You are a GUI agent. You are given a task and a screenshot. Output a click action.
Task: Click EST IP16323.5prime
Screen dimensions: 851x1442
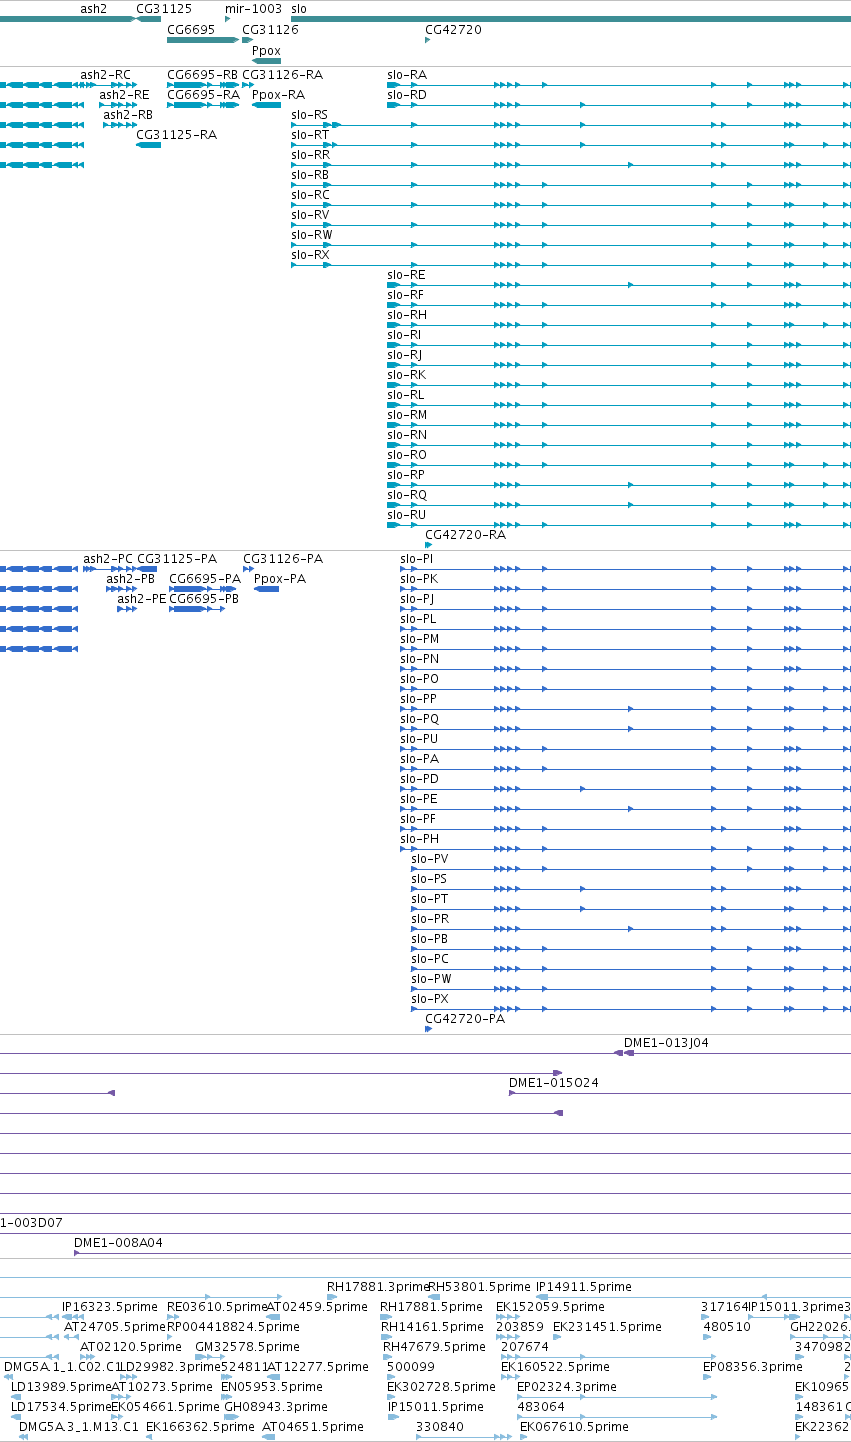point(110,1307)
